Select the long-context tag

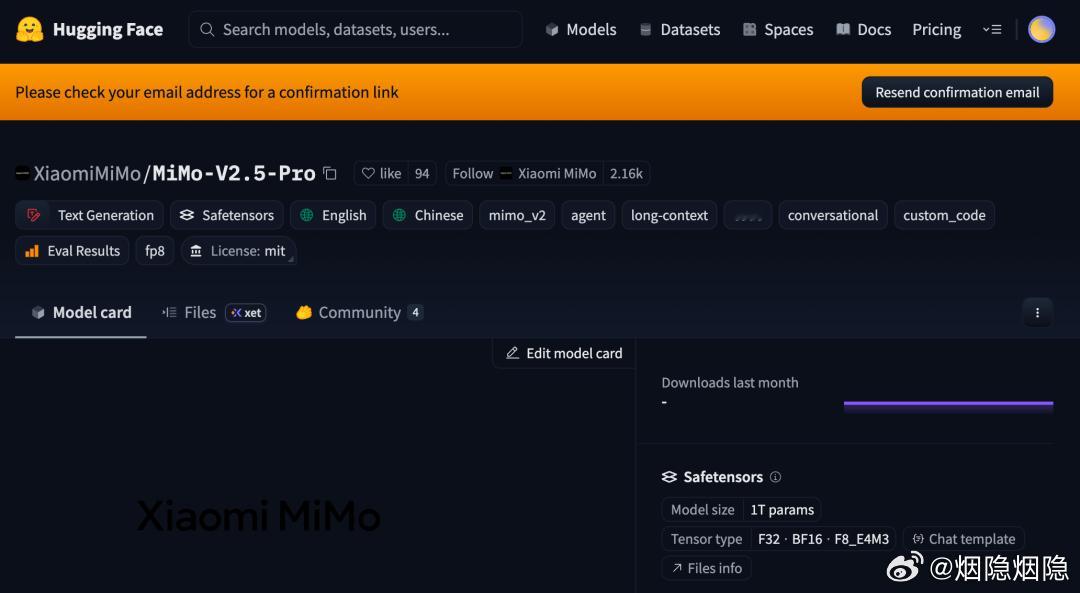(669, 216)
